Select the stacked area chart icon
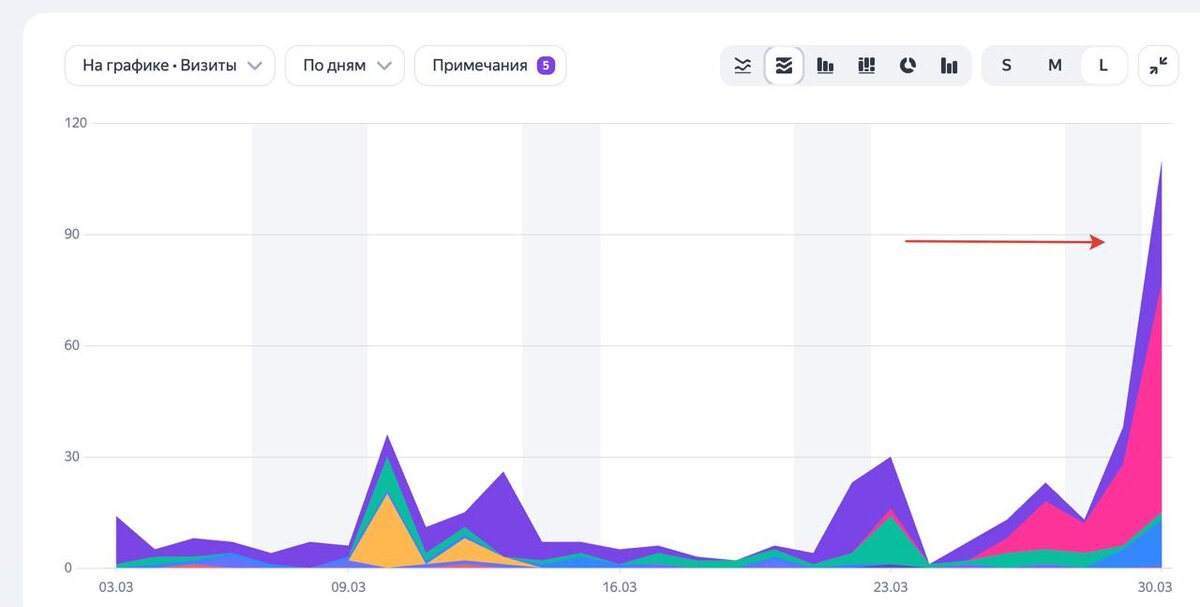The image size is (1200, 607). point(784,66)
